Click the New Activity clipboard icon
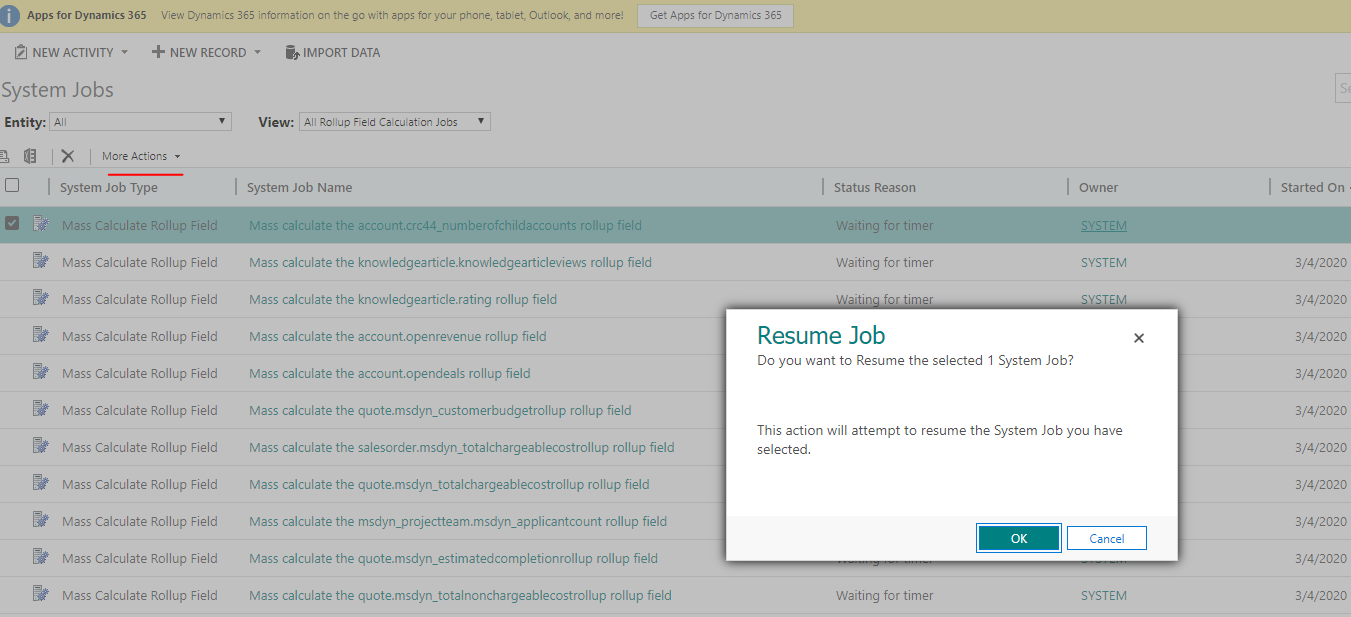 pyautogui.click(x=20, y=52)
